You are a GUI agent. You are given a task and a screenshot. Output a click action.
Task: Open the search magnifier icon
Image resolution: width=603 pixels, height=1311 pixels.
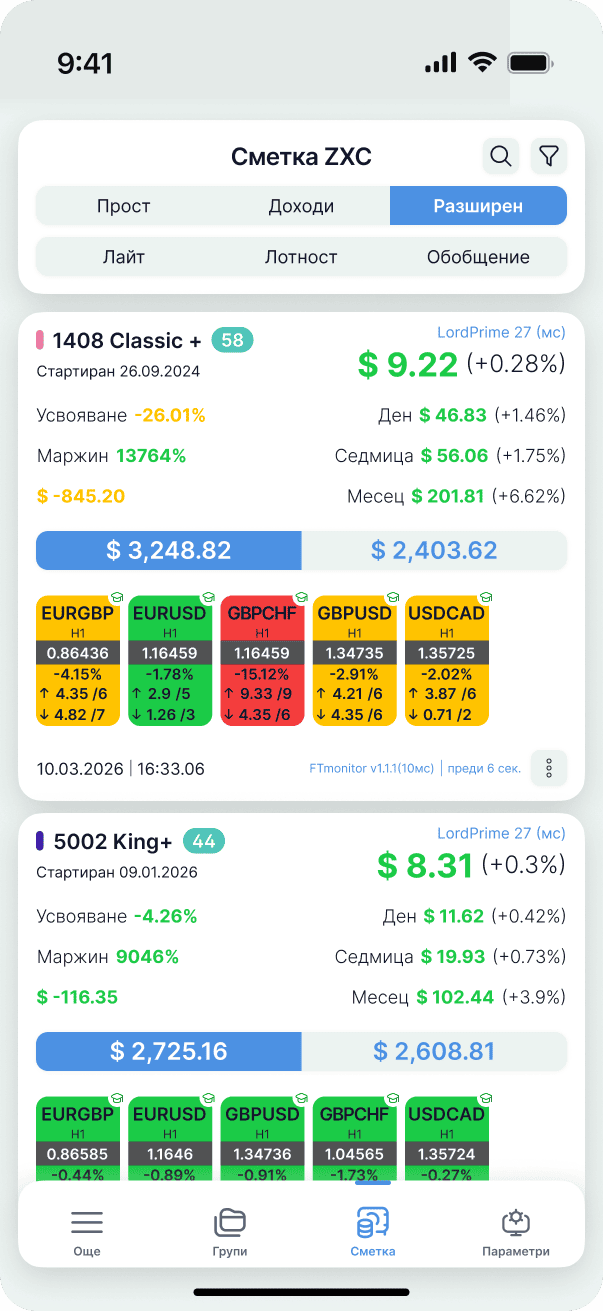(501, 156)
